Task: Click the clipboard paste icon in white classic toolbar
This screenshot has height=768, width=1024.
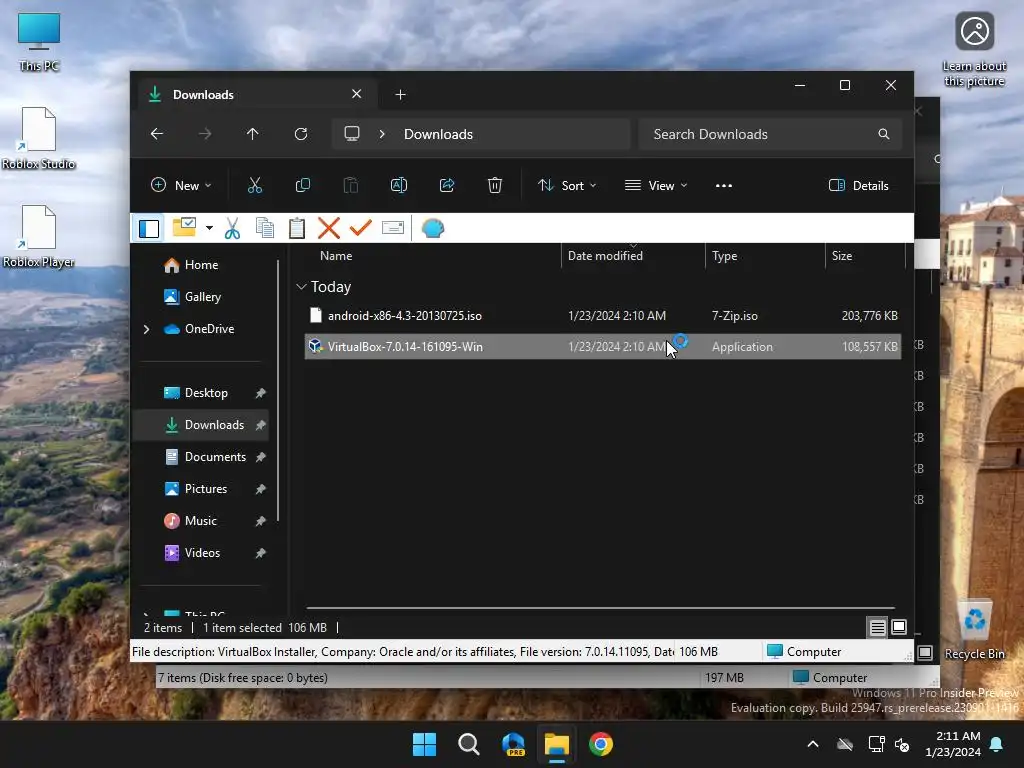Action: click(296, 228)
